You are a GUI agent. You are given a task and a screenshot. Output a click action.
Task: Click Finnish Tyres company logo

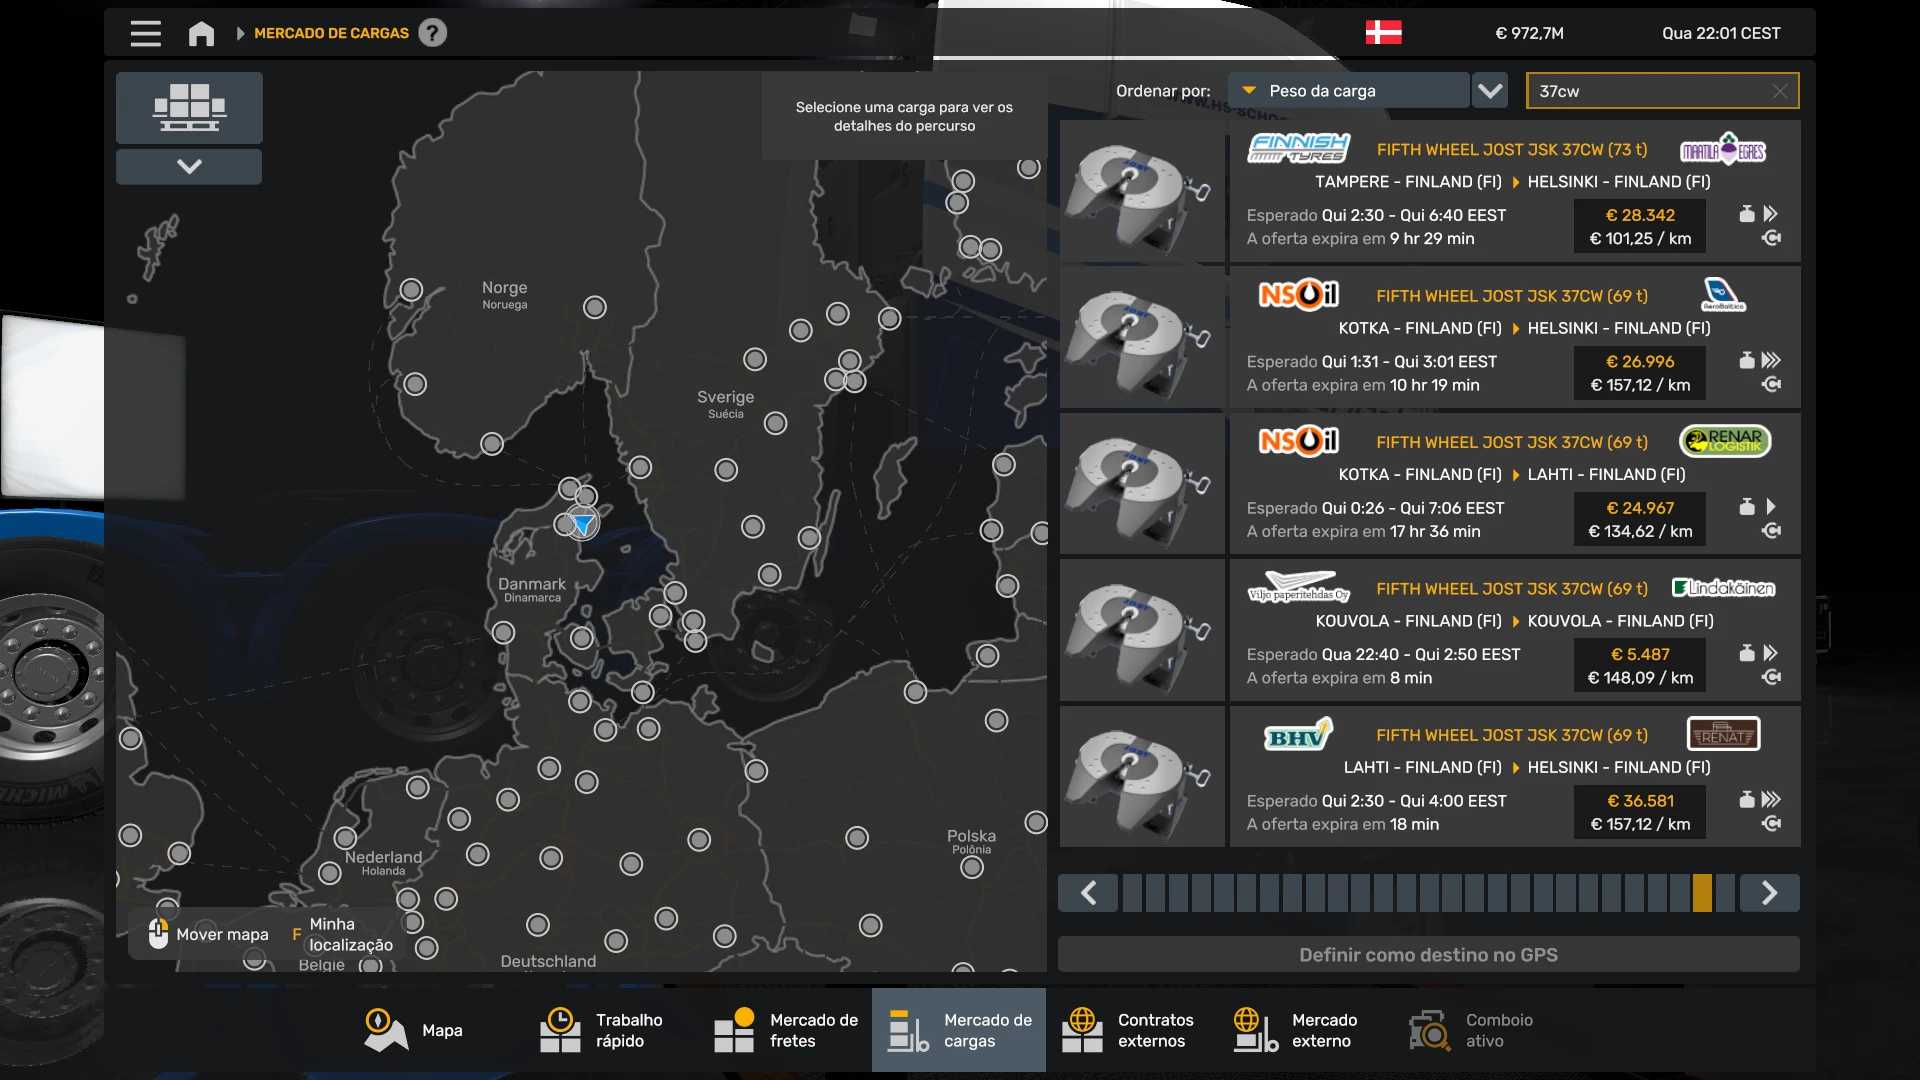tap(1298, 149)
